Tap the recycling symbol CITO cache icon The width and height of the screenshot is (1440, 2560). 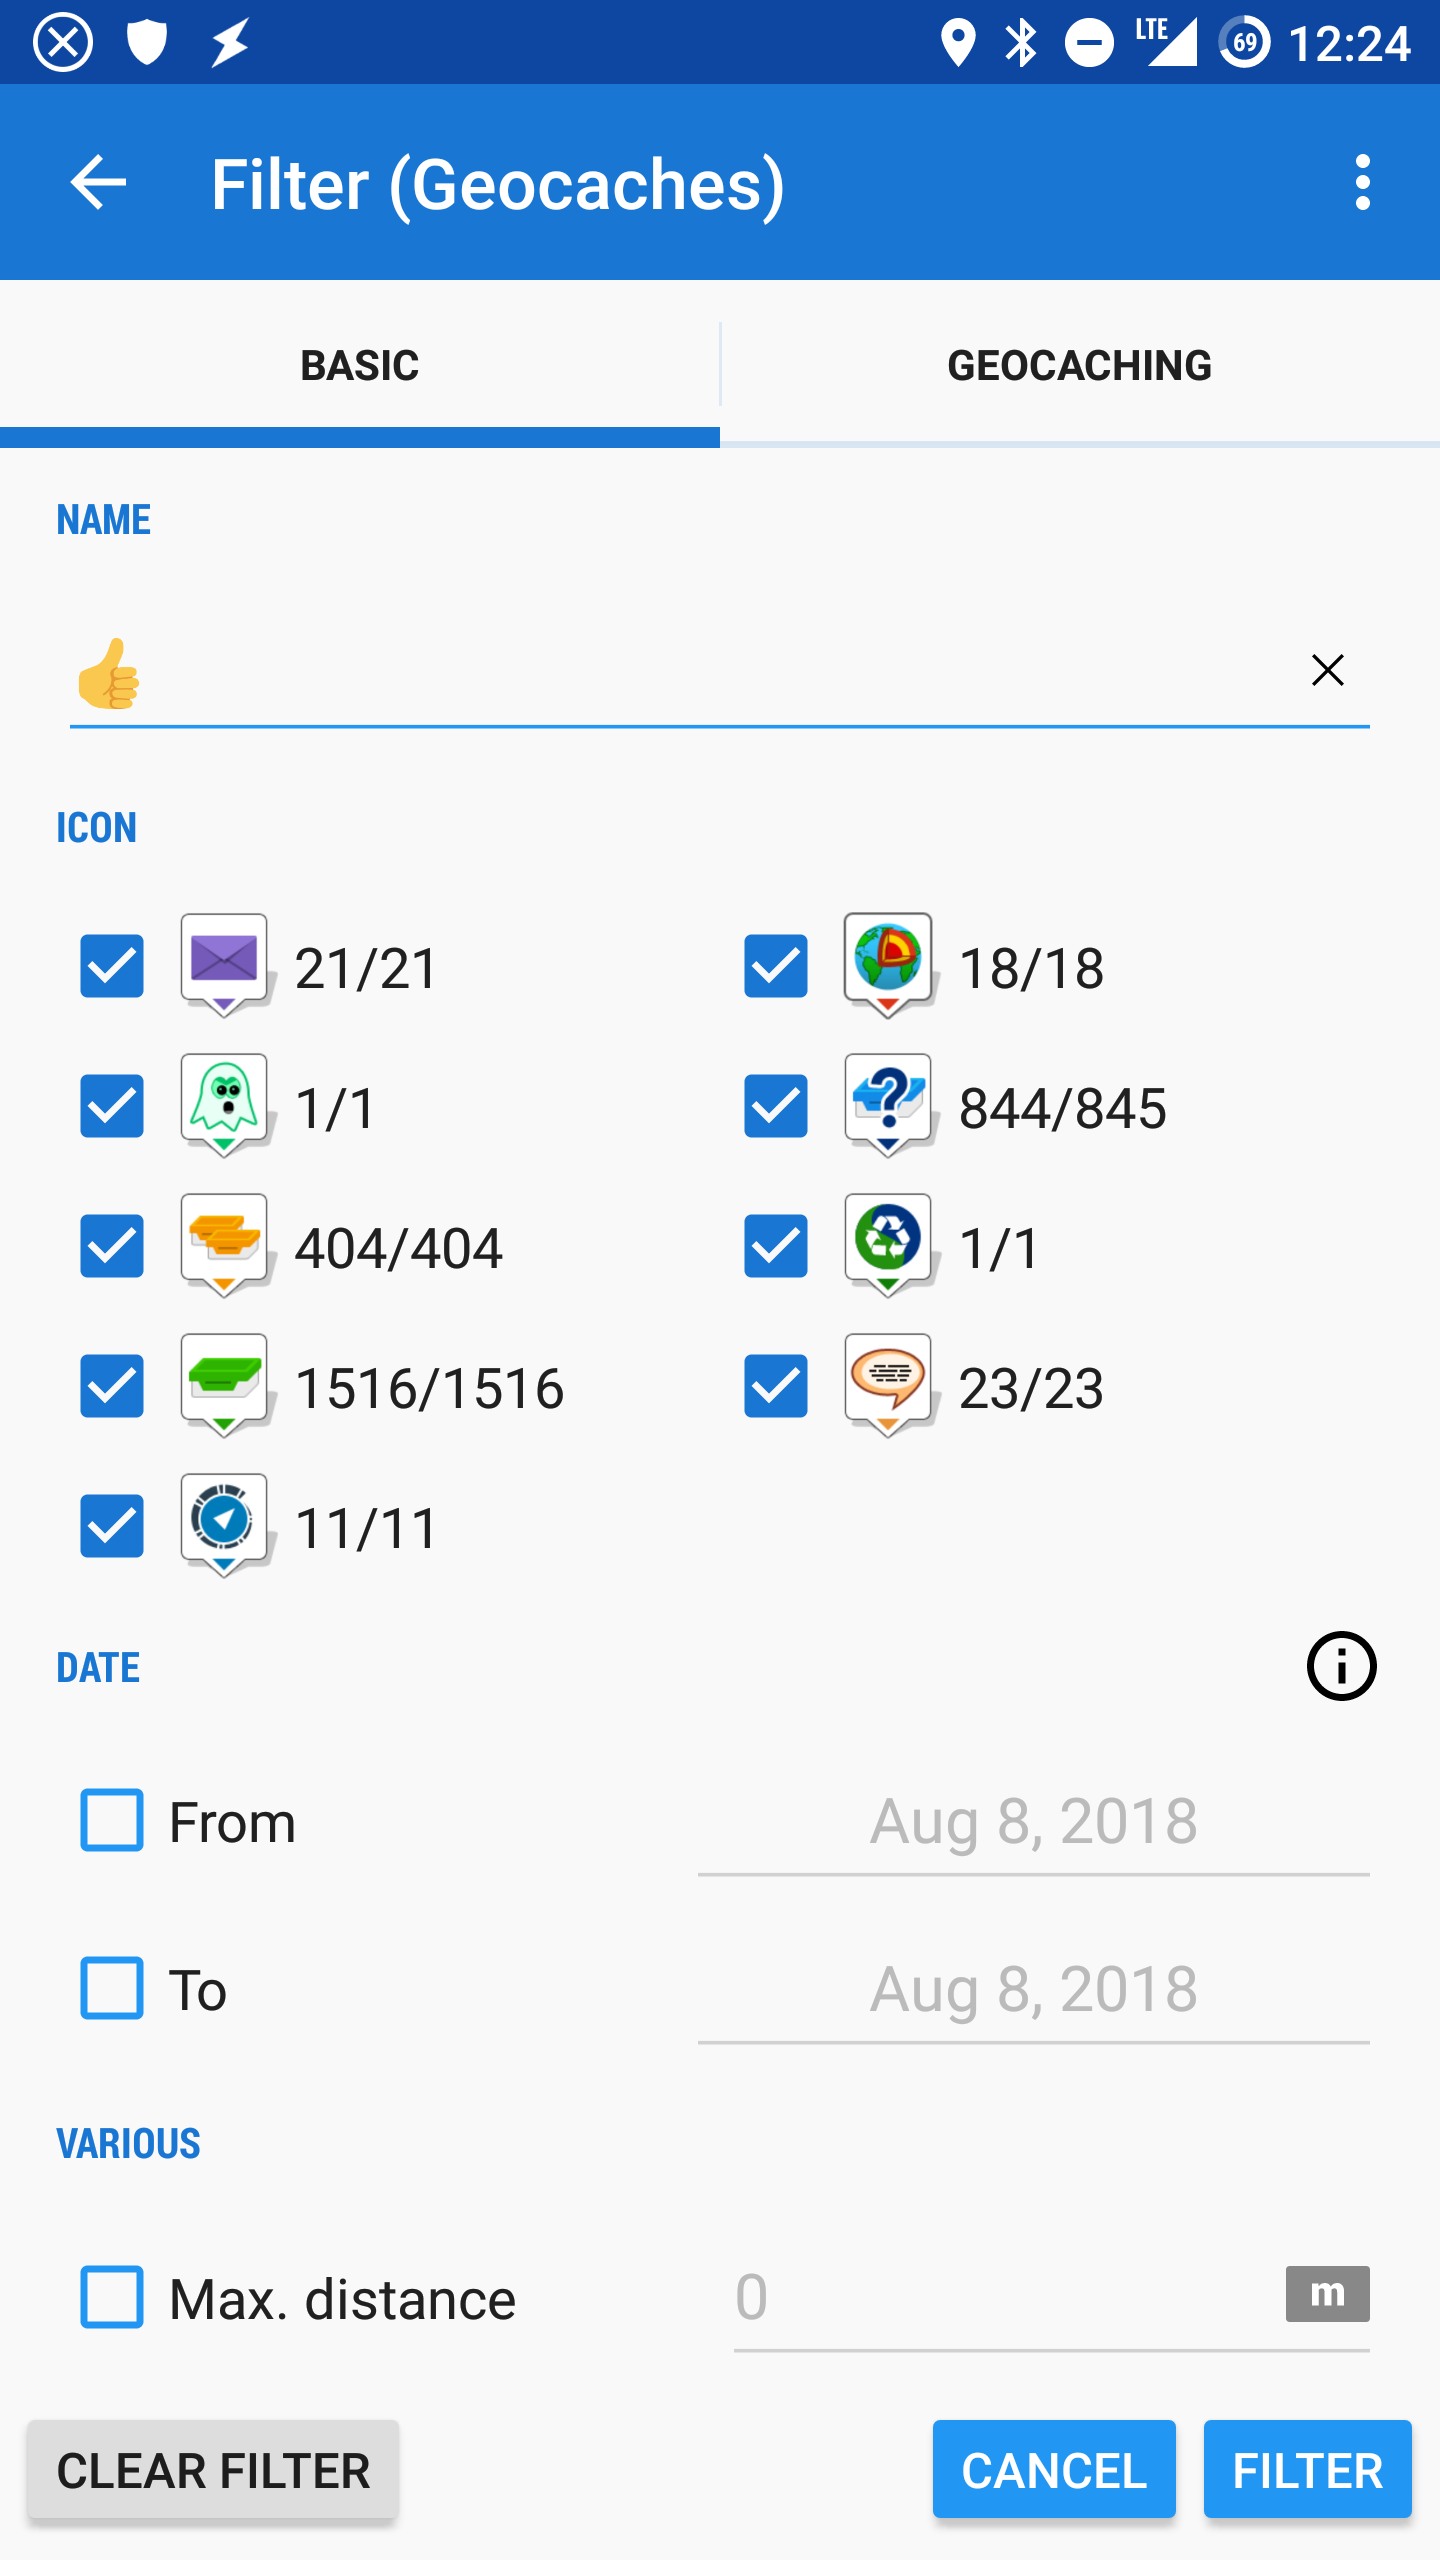[888, 1243]
